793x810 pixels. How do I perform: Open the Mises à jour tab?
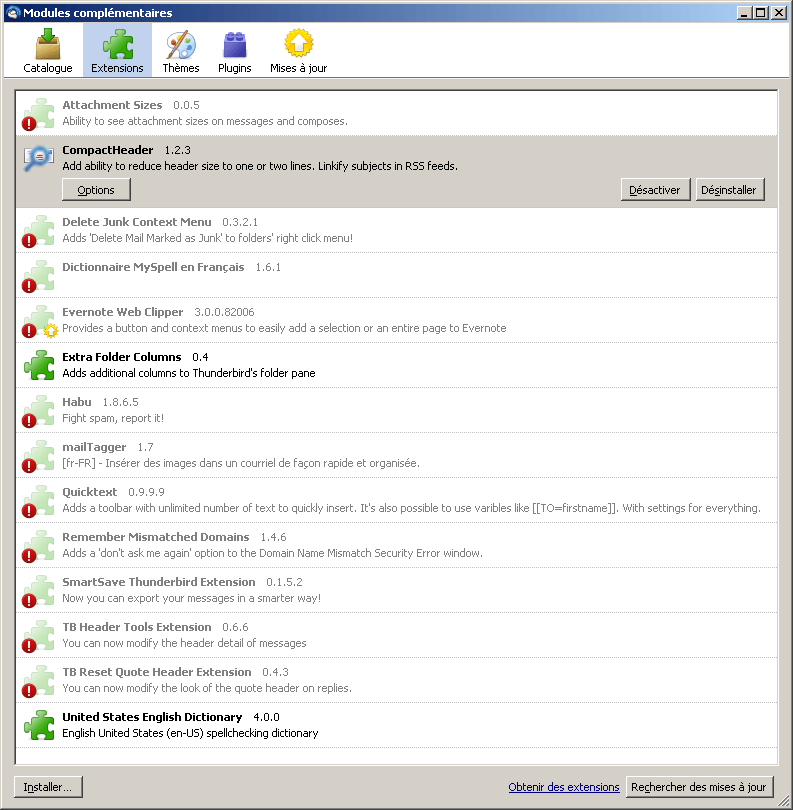click(x=299, y=51)
